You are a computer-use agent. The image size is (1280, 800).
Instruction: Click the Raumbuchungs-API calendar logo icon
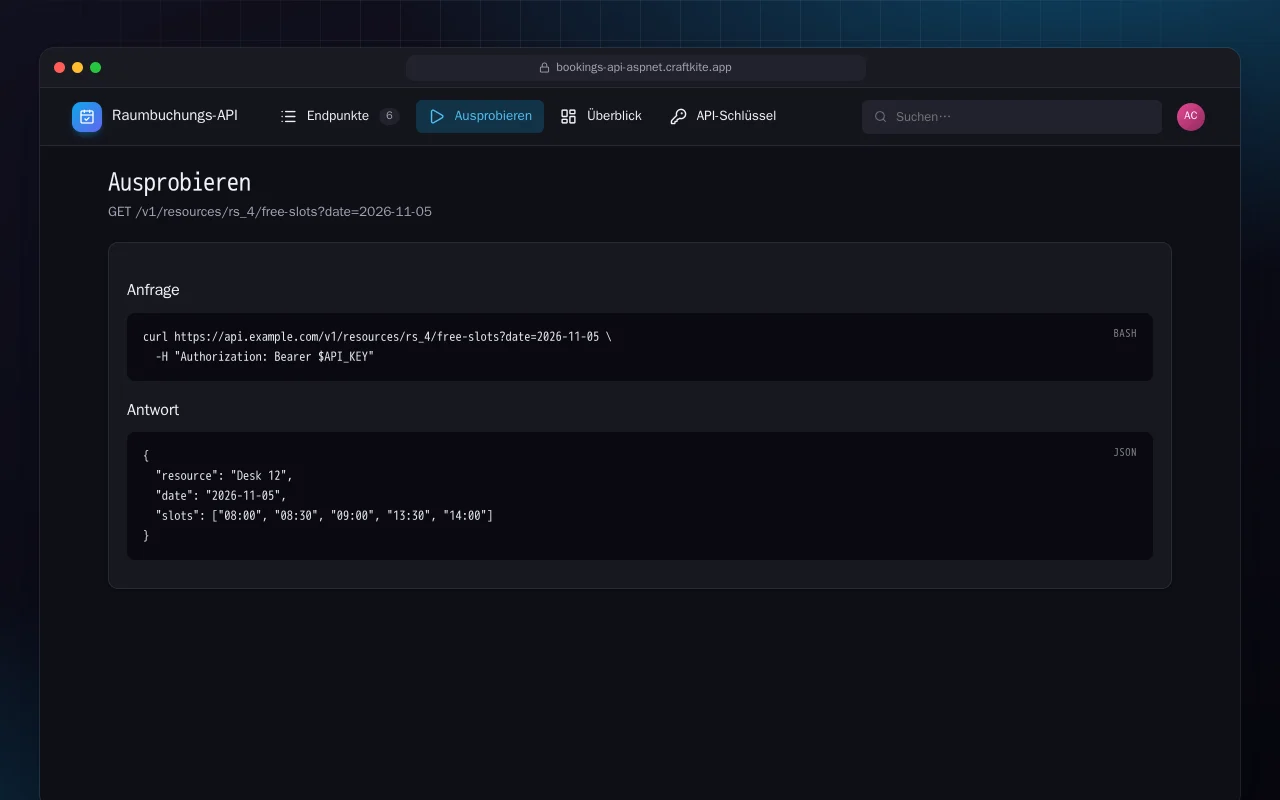click(87, 117)
